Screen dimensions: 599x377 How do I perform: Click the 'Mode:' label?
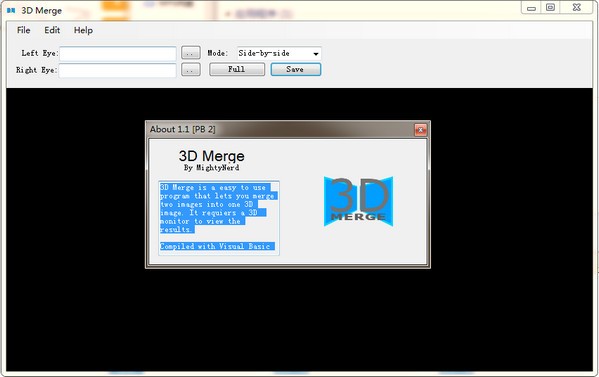(217, 53)
